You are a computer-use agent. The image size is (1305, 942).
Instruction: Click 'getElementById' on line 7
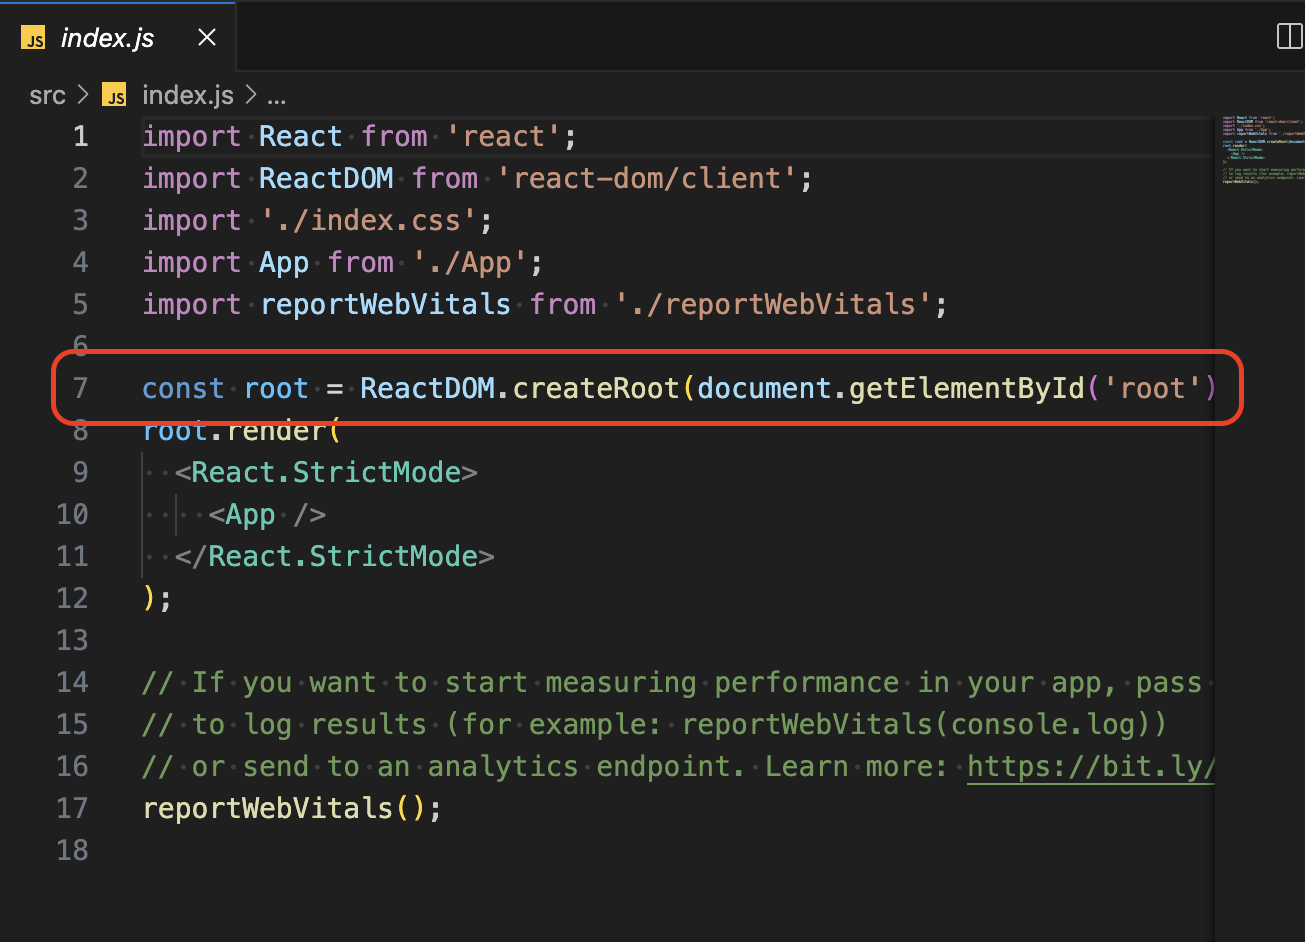967,388
